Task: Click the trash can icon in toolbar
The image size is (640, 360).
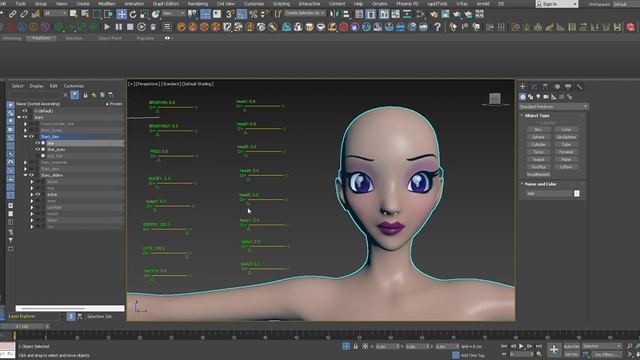Action: click(153, 27)
